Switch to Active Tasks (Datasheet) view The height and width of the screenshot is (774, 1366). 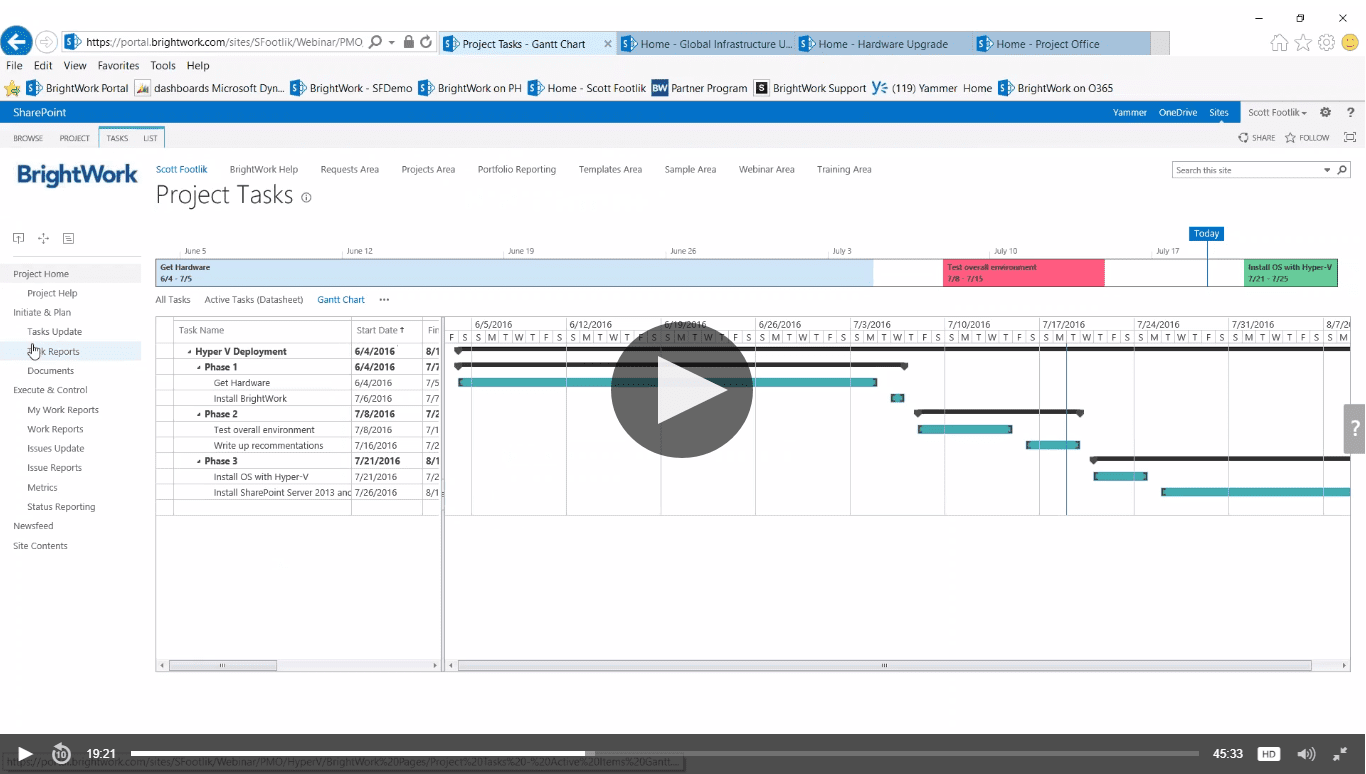click(255, 300)
